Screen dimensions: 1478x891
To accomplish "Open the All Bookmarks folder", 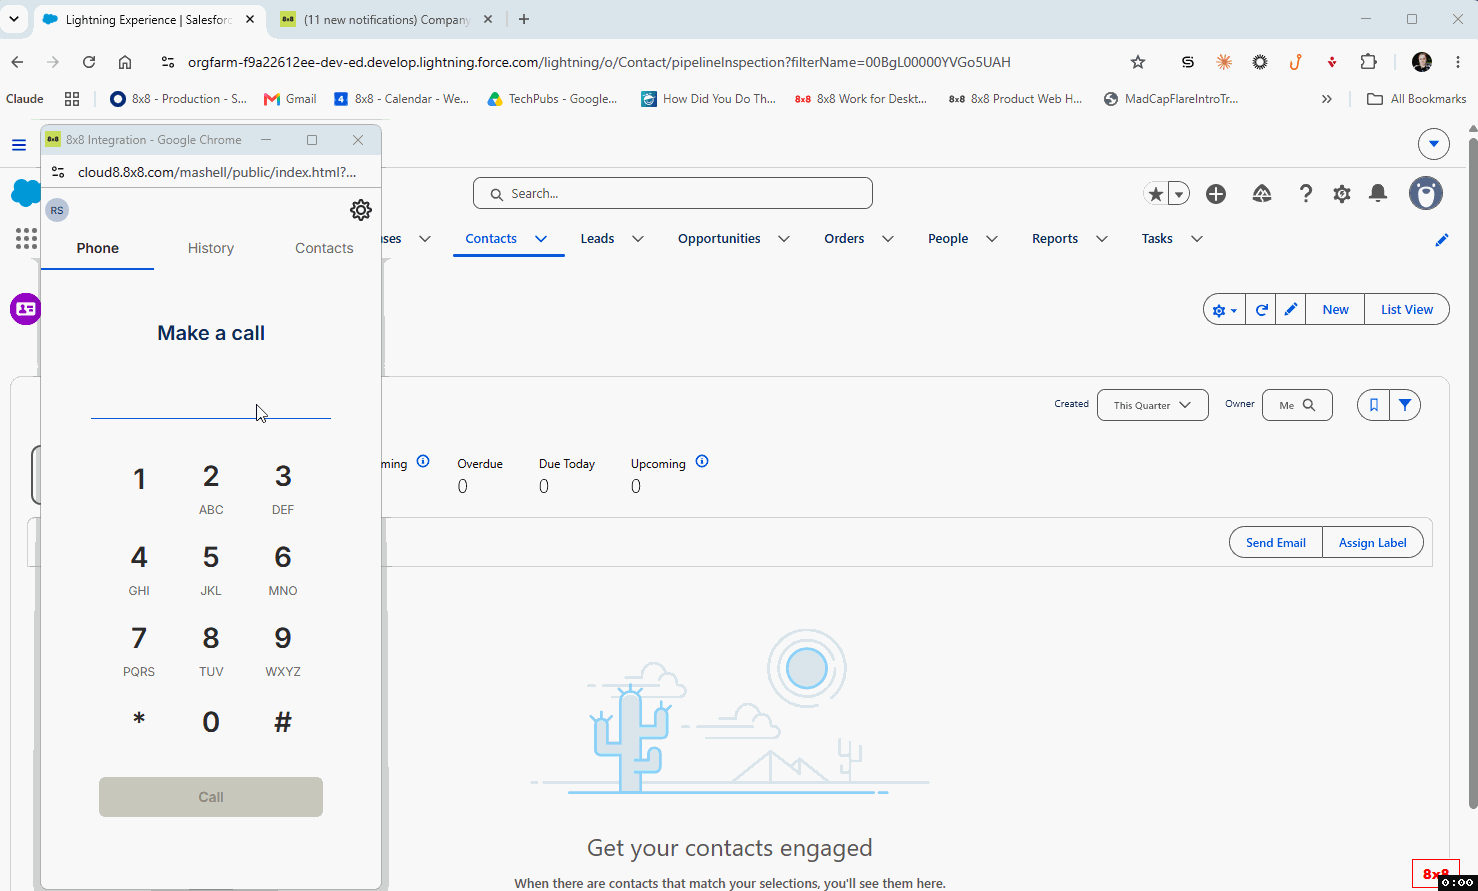I will pyautogui.click(x=1416, y=99).
